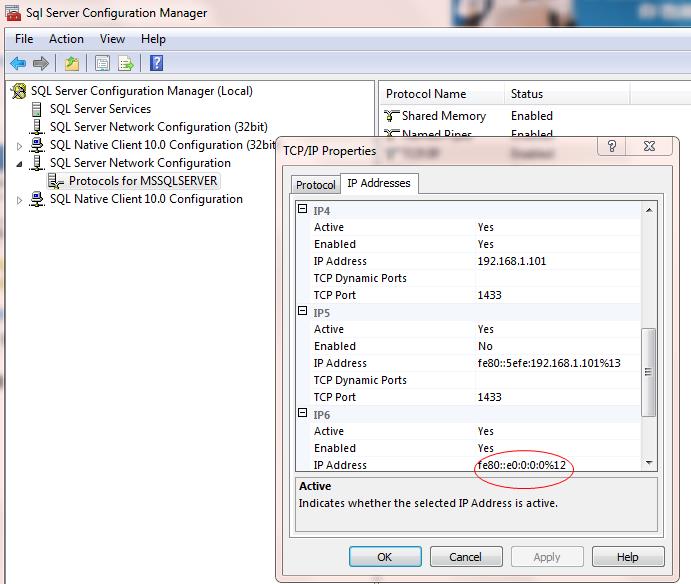Click the IP6 address fe80::e0:0:0:0%12

pos(521,465)
